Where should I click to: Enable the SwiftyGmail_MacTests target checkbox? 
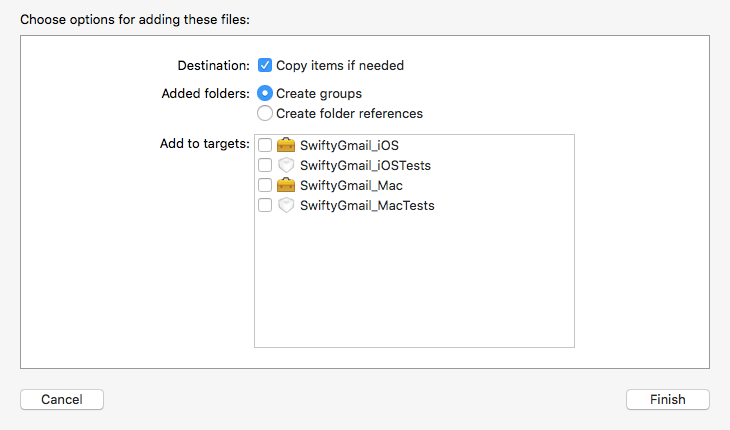coord(265,205)
